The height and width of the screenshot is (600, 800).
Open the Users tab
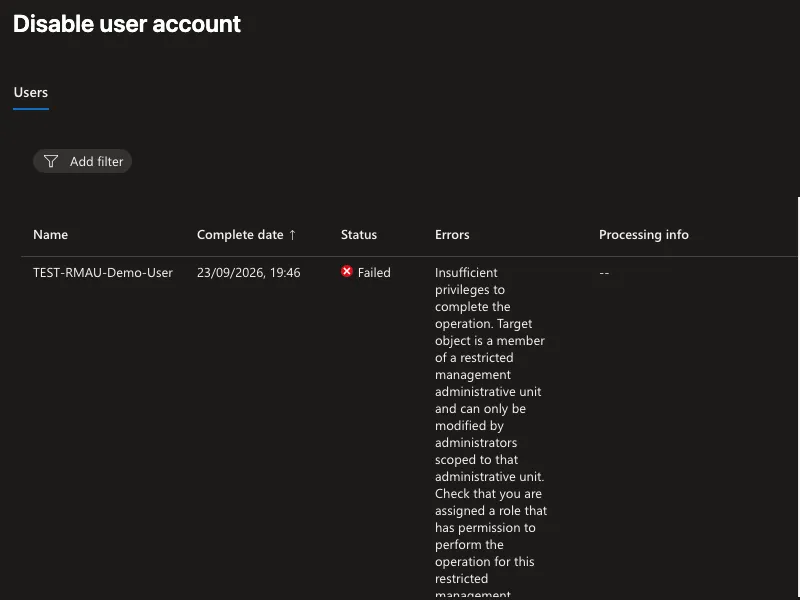31,92
